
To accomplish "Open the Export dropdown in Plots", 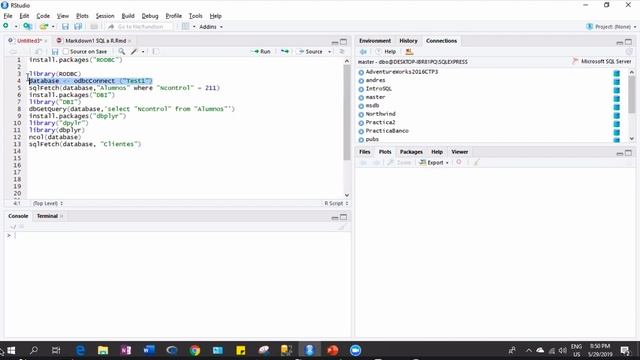I will click(x=434, y=162).
